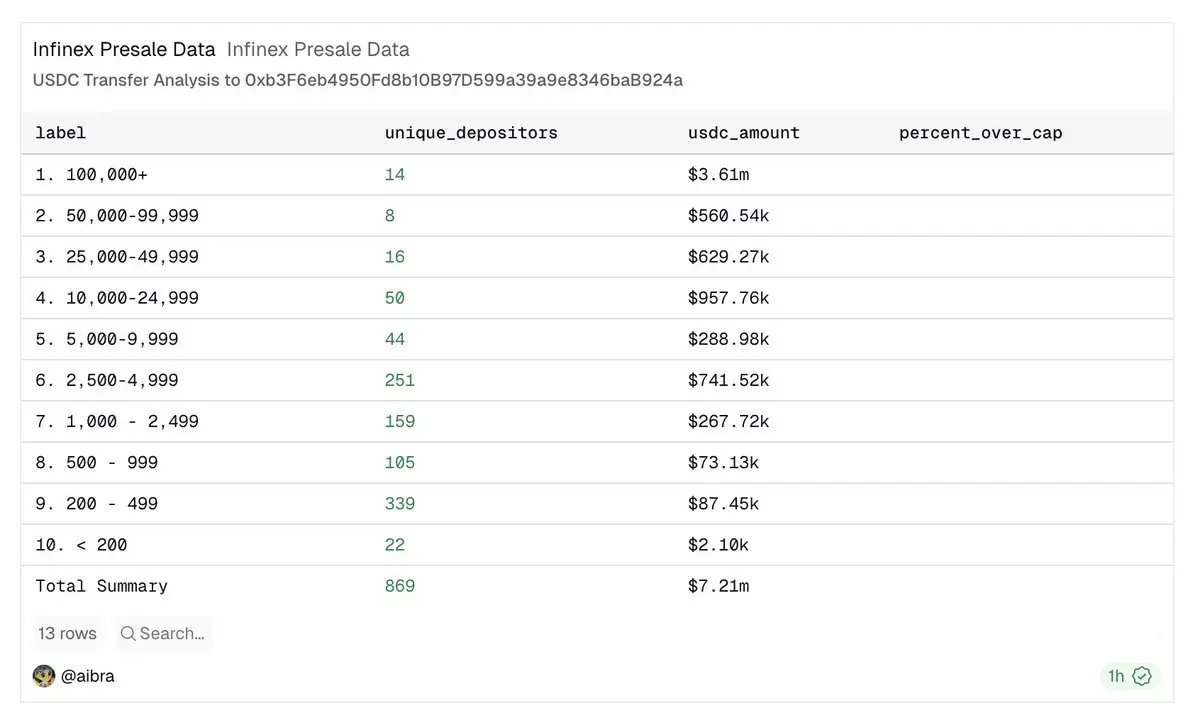The image size is (1200, 725).
Task: Select the 100,000+ row label
Action: [91, 175]
